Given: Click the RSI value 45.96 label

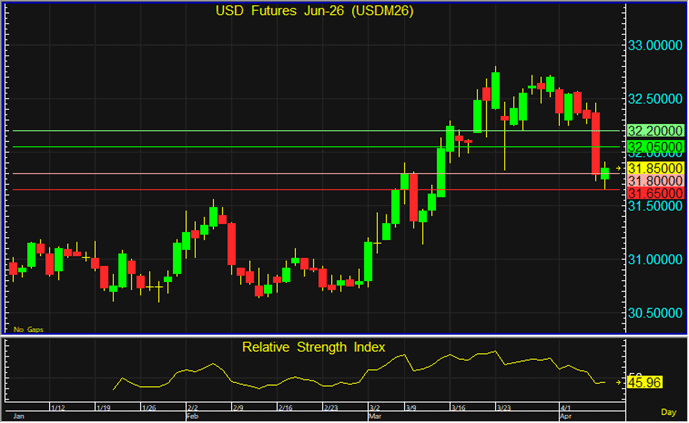Looking at the screenshot, I should (644, 383).
